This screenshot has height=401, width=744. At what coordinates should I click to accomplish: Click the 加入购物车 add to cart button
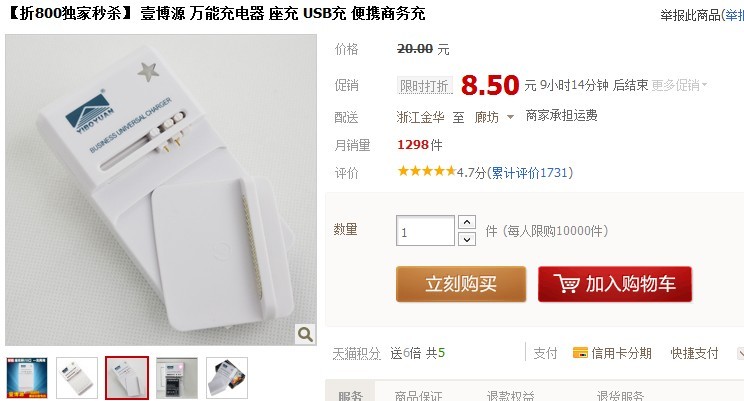(614, 284)
